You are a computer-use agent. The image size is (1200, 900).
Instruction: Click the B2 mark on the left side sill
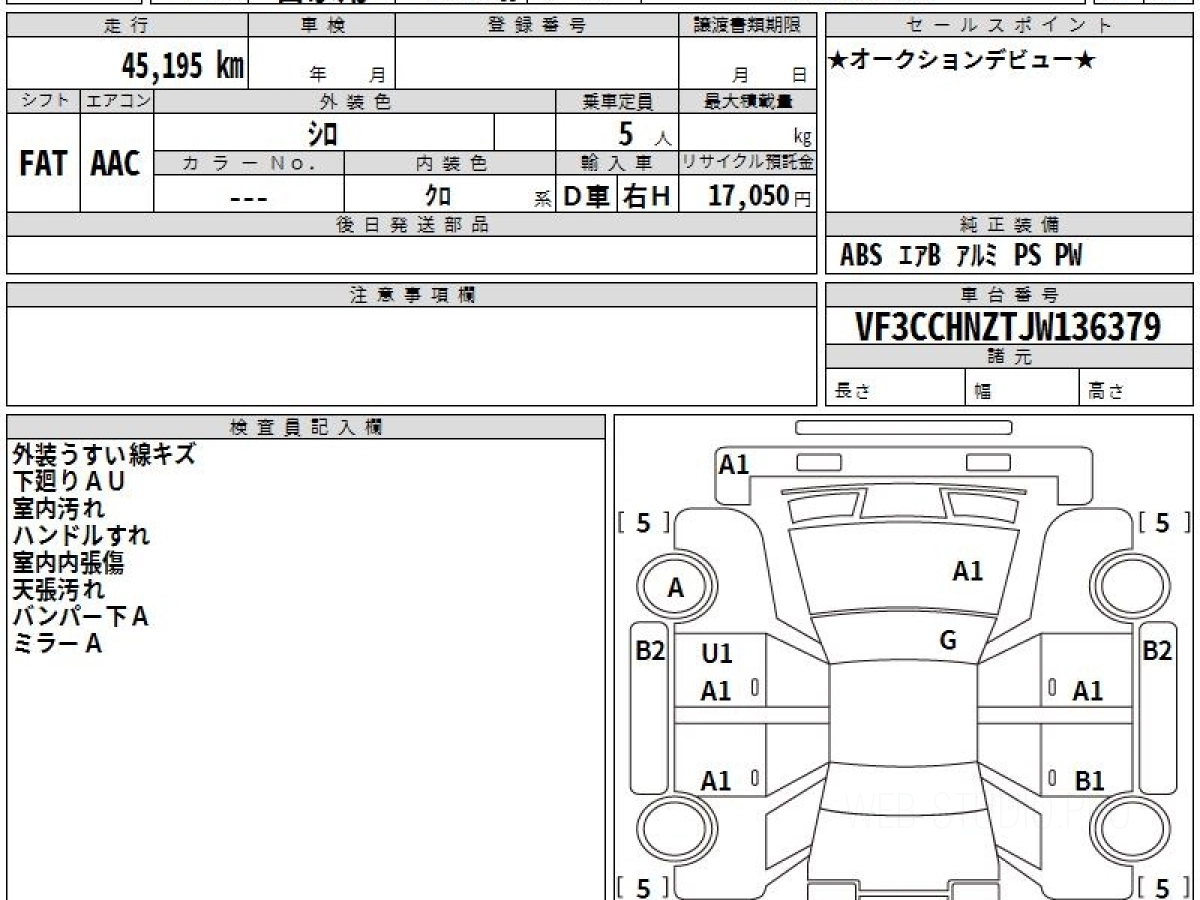coord(651,651)
